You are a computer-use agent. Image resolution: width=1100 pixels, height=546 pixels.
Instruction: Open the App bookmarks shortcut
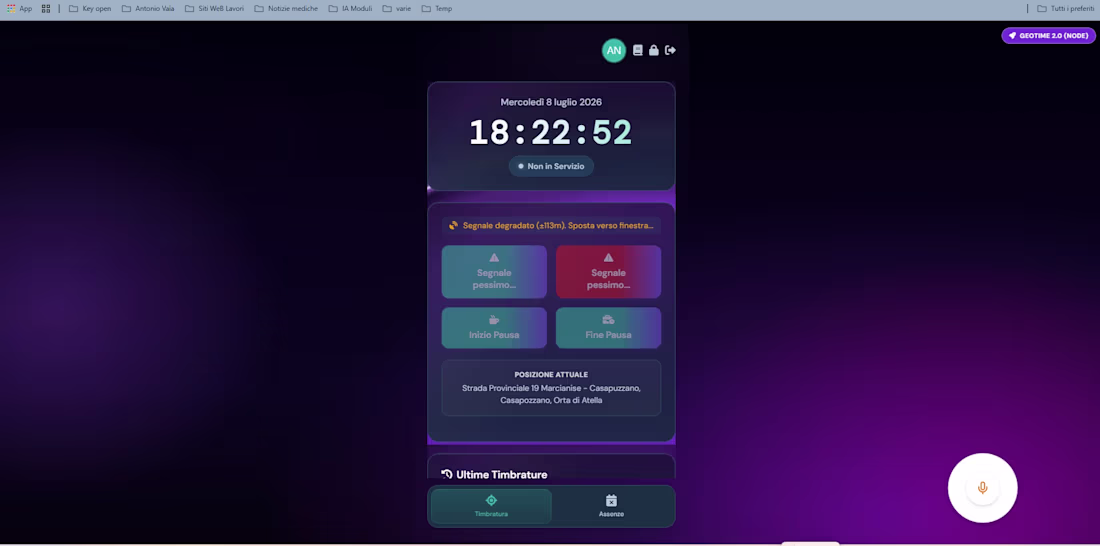[20, 8]
